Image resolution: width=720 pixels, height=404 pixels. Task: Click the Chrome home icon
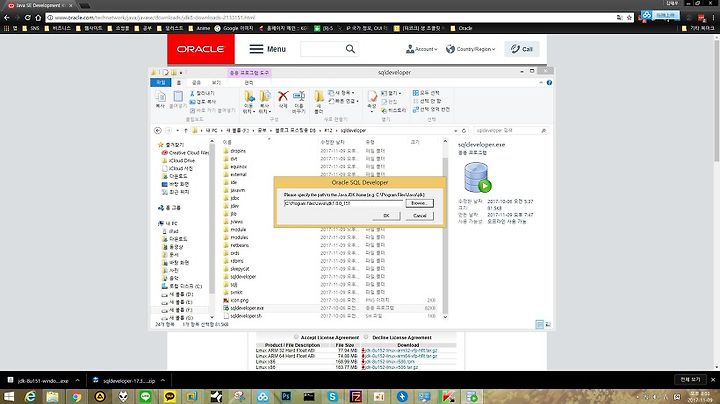tap(39, 17)
